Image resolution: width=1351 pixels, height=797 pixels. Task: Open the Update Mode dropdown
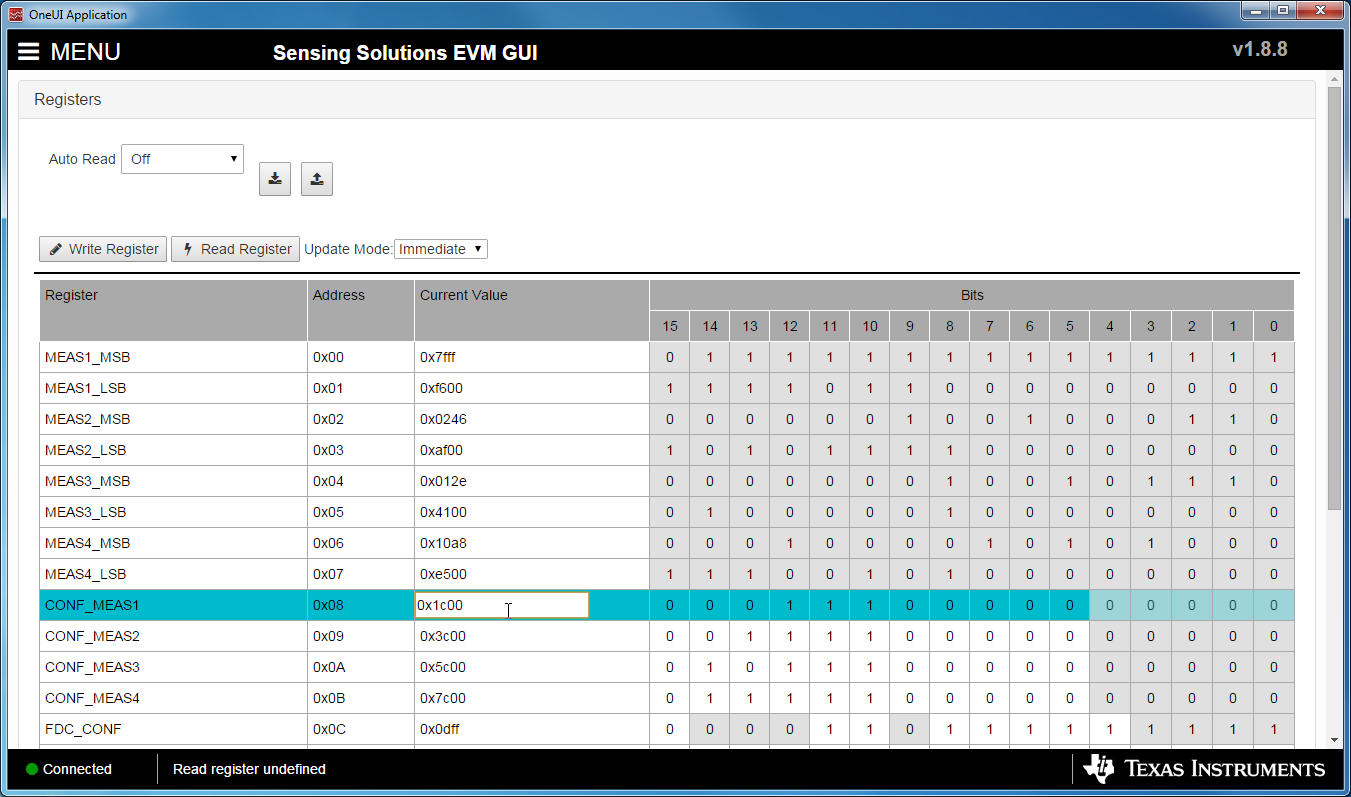coord(440,248)
